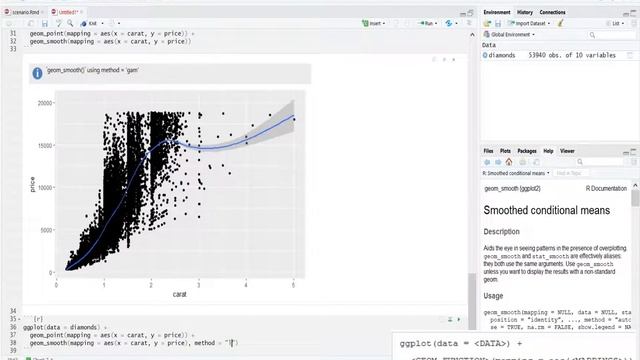Switch to the scenario.Rmd tab
Screen dimensions: 640x360
pos(23,12)
